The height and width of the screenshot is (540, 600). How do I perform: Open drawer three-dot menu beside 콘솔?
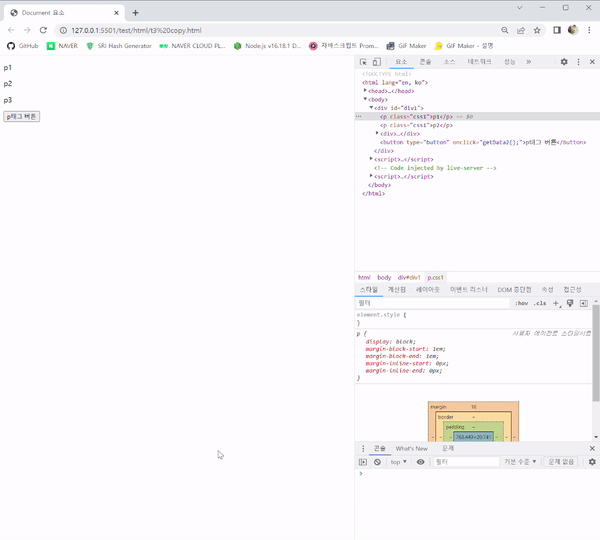point(363,449)
